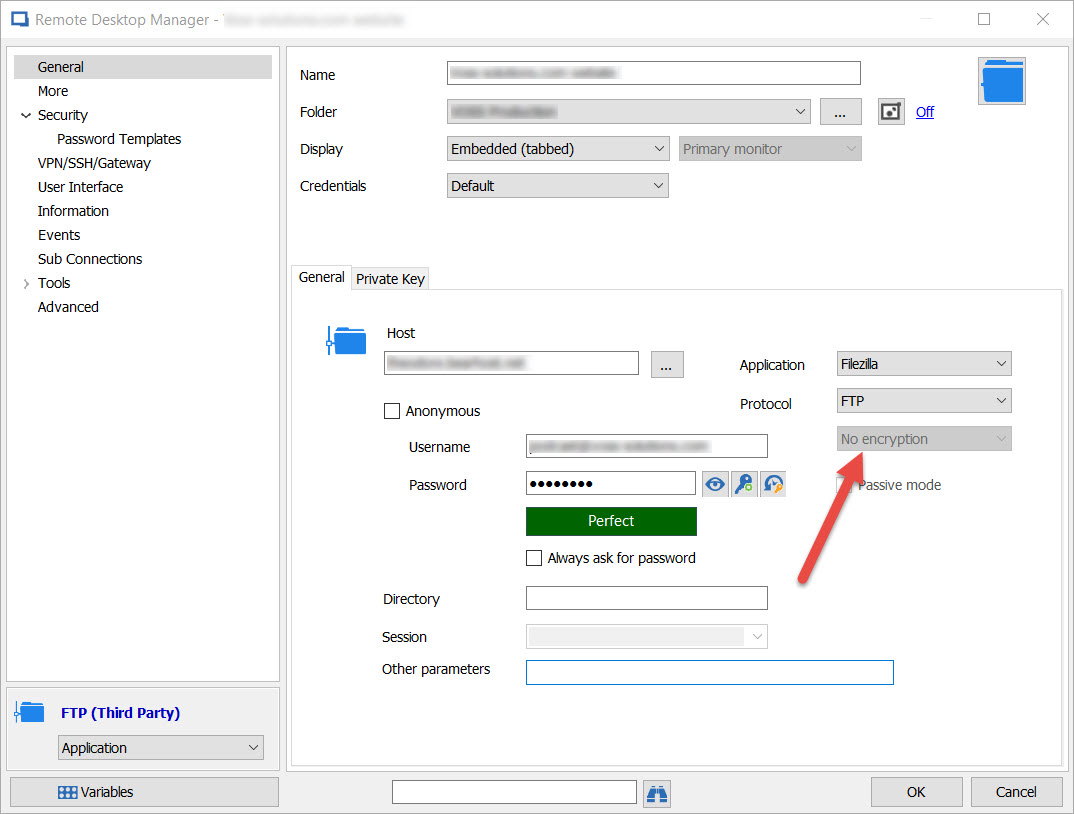Image resolution: width=1074 pixels, height=814 pixels.
Task: Click the ellipsis button beside the Host field
Action: tap(666, 364)
